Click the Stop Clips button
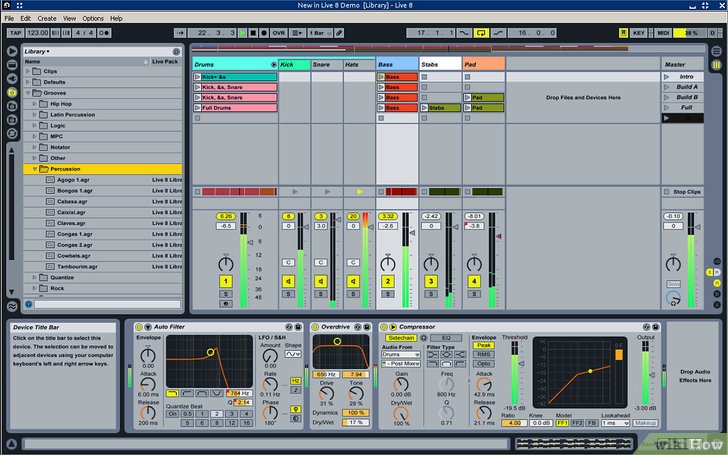 [x=682, y=192]
